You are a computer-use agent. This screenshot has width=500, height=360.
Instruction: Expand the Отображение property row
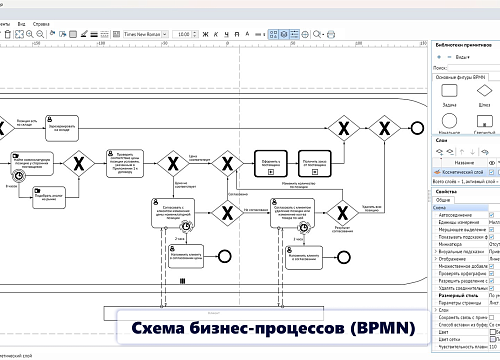(x=435, y=259)
